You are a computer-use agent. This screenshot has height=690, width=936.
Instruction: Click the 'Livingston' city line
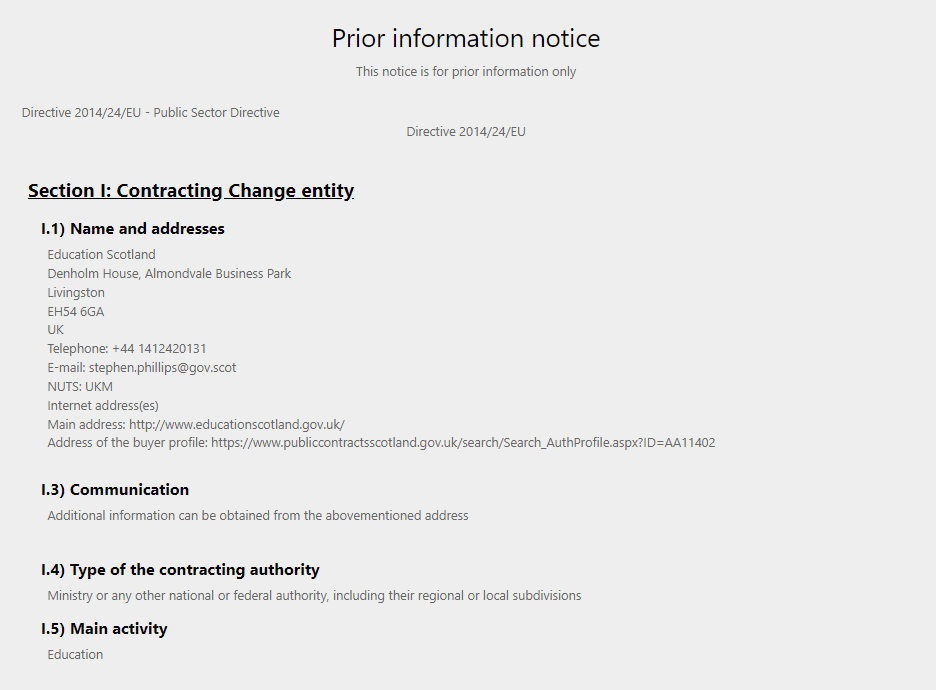click(76, 293)
